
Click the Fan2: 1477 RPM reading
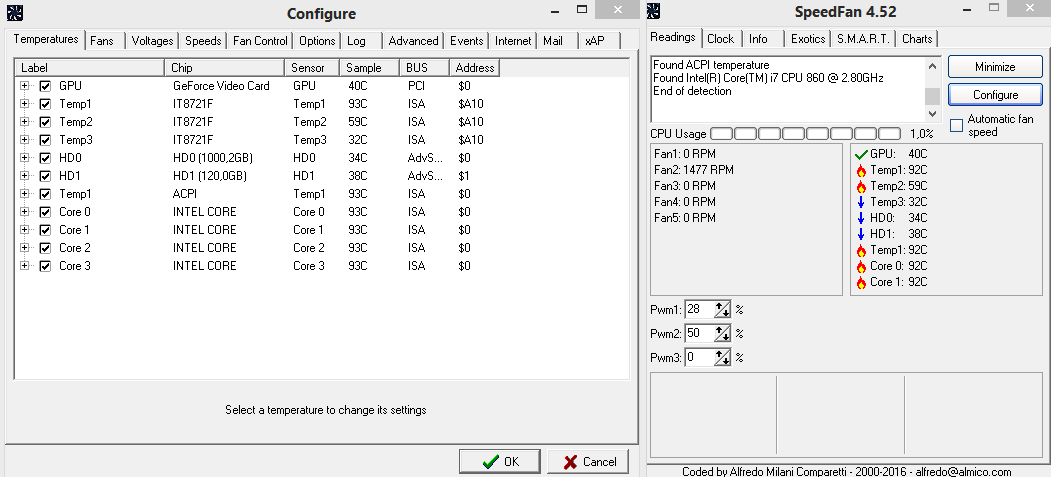(694, 170)
